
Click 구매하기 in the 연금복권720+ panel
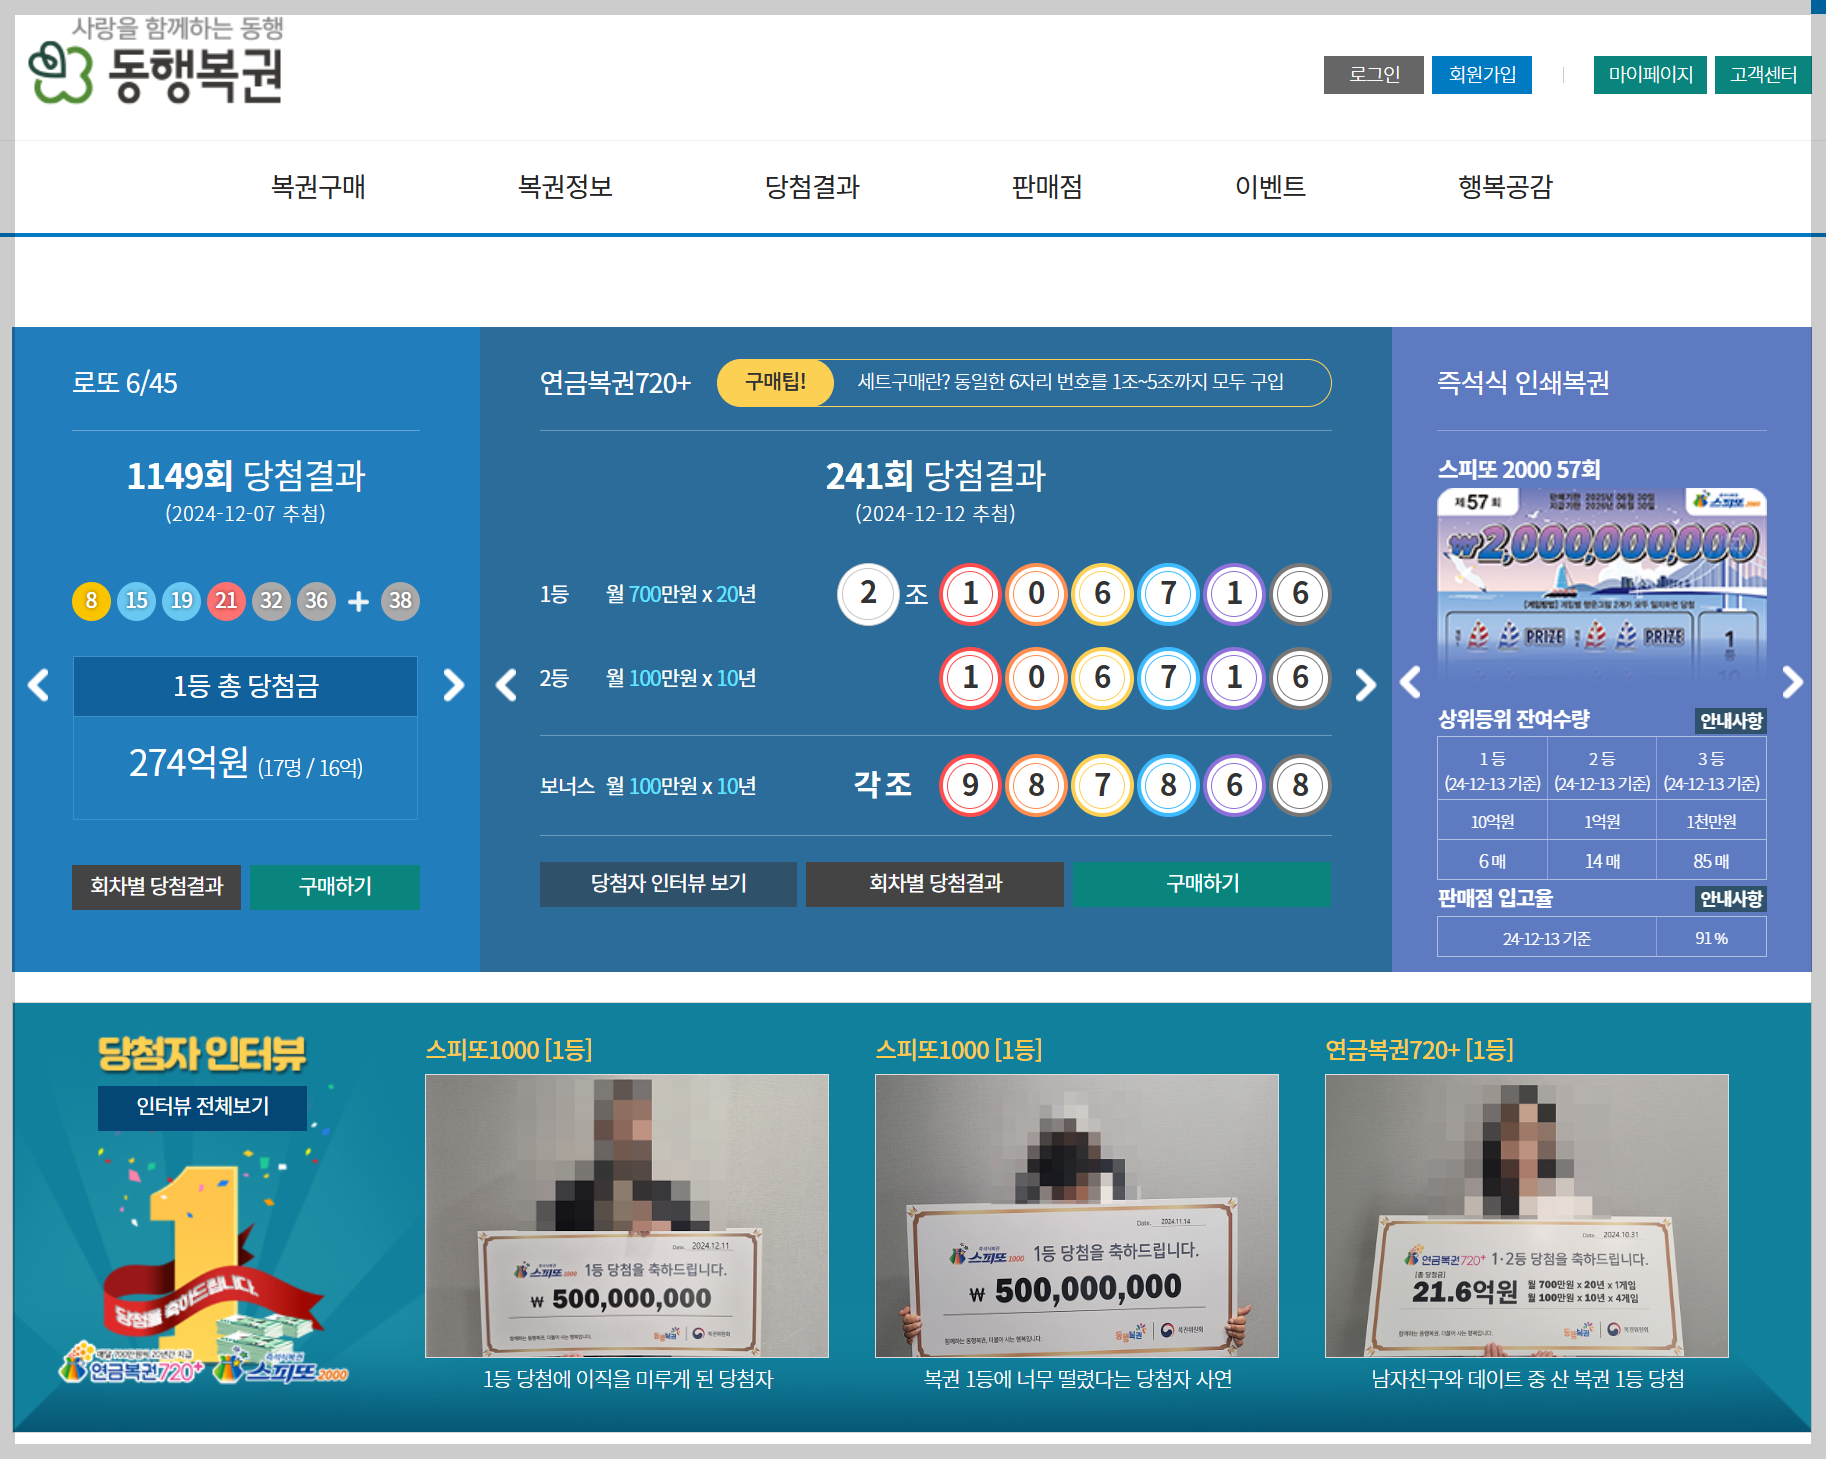pos(1203,884)
